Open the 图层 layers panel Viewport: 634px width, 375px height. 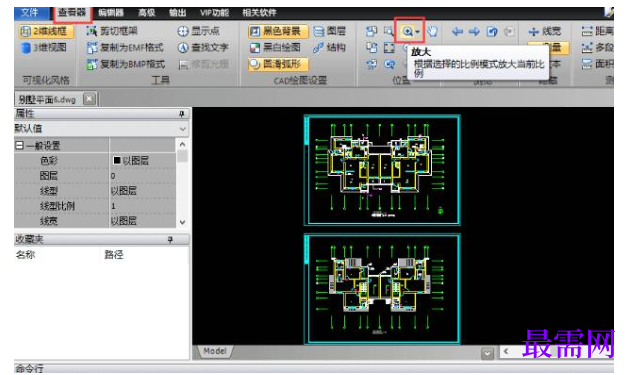[x=330, y=31]
